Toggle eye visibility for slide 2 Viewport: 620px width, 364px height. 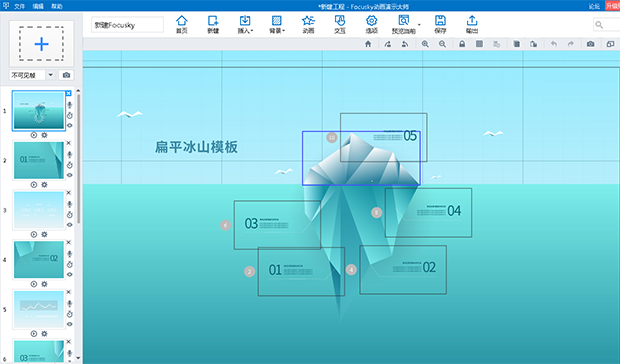coord(70,175)
